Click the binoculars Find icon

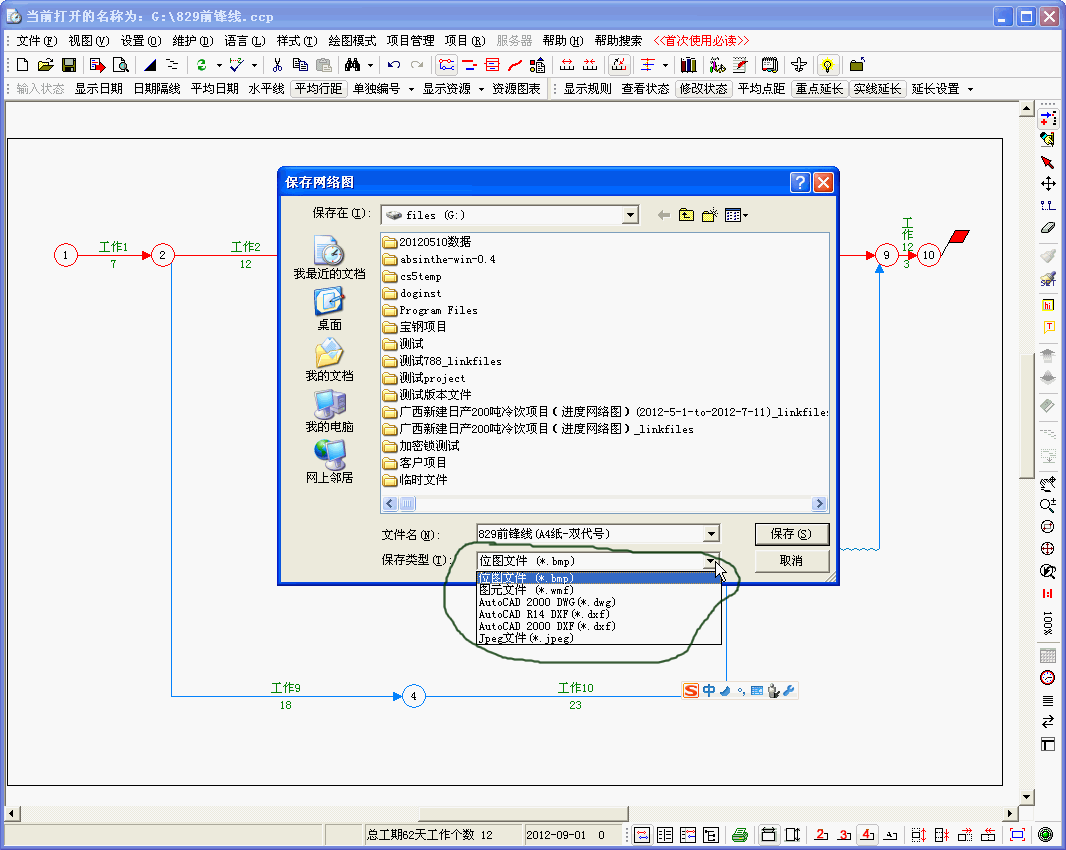pos(352,65)
